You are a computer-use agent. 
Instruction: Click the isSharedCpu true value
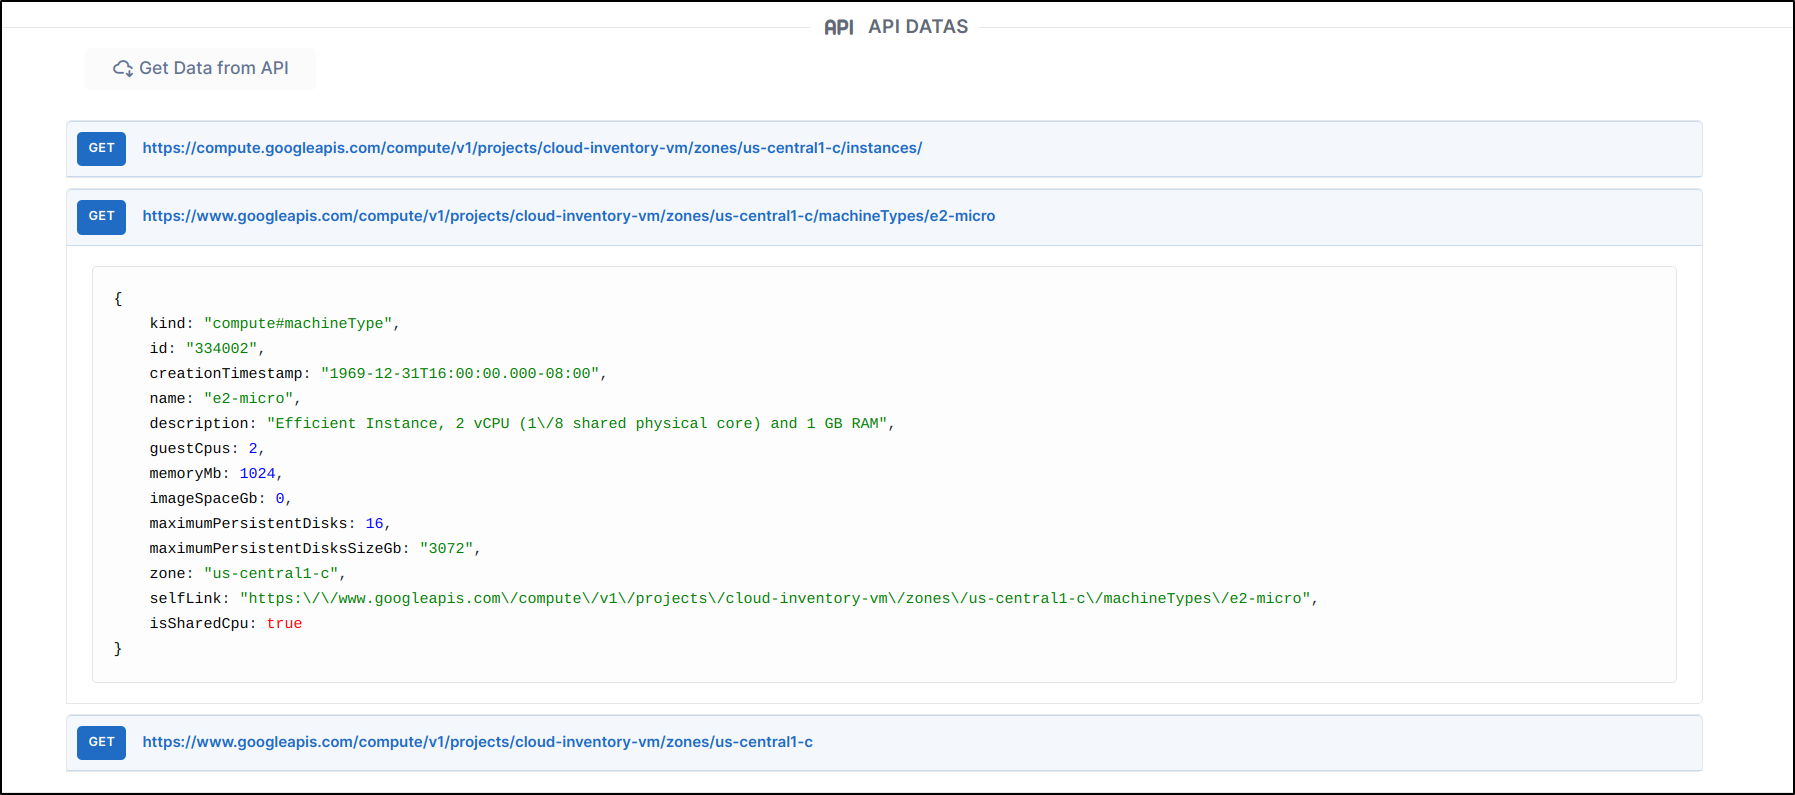[284, 623]
